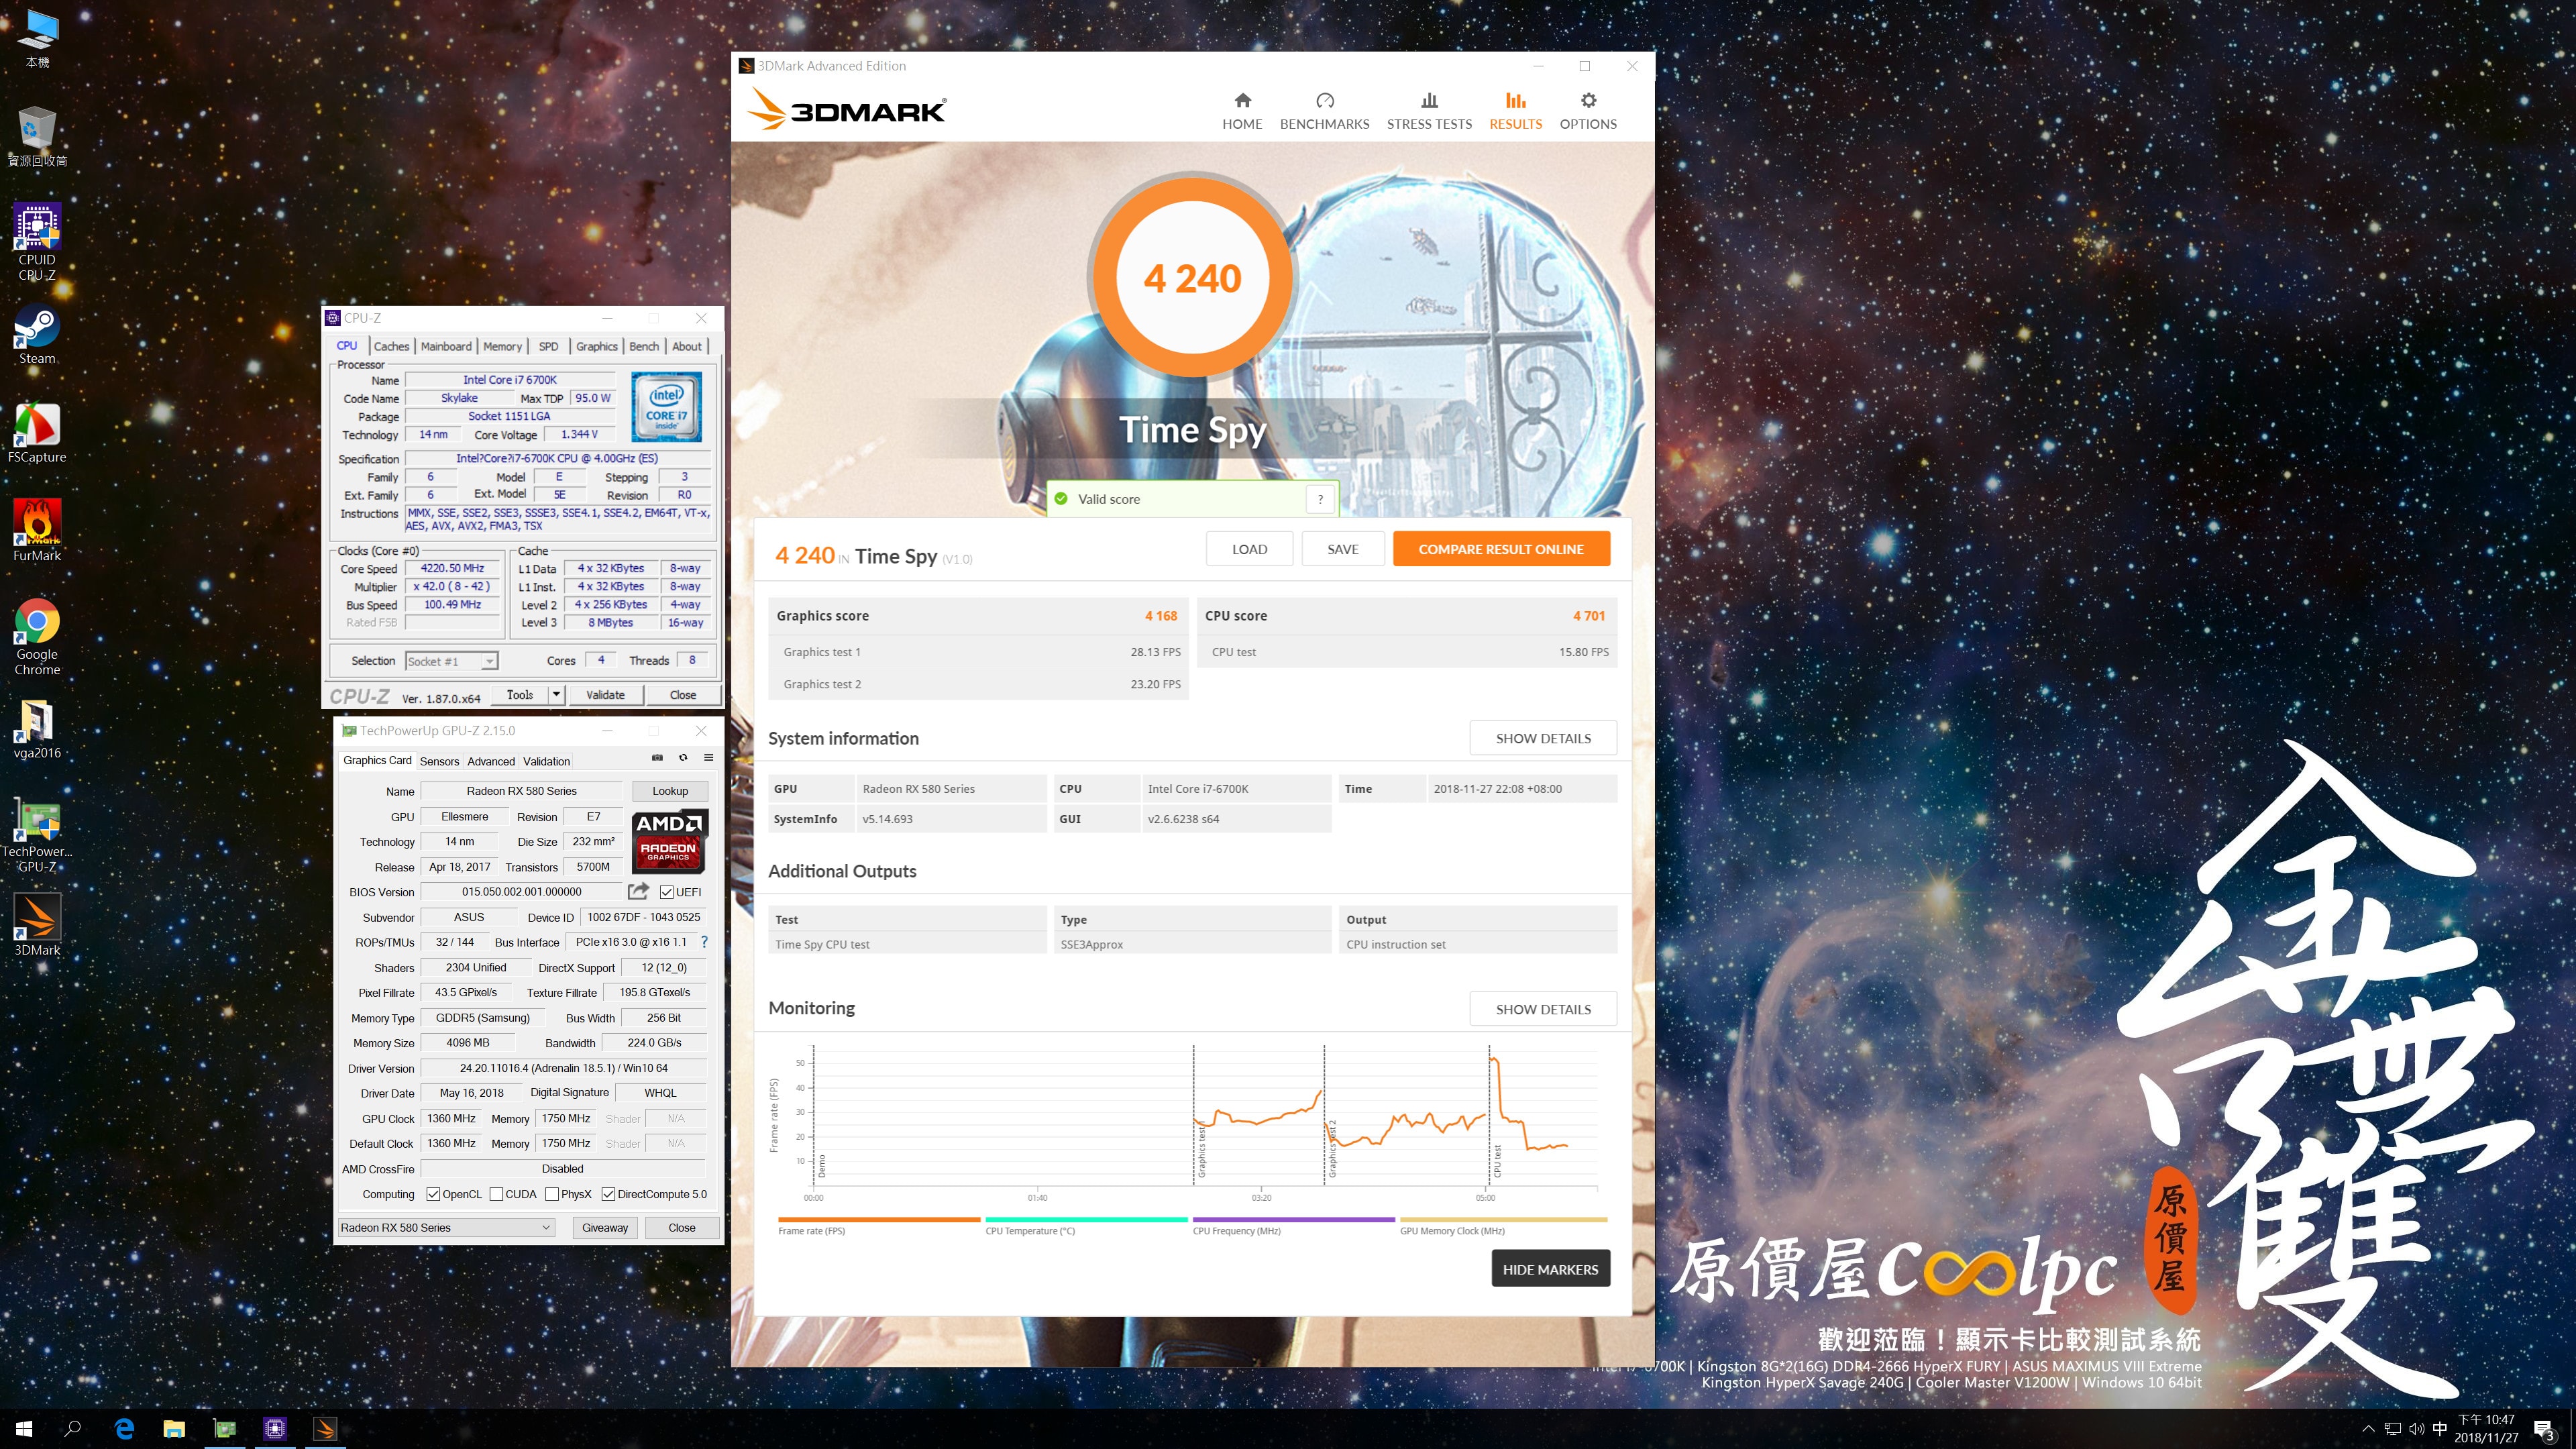This screenshot has width=2576, height=1449.
Task: Refresh GPU-Z data with refresh icon
Action: tap(683, 758)
